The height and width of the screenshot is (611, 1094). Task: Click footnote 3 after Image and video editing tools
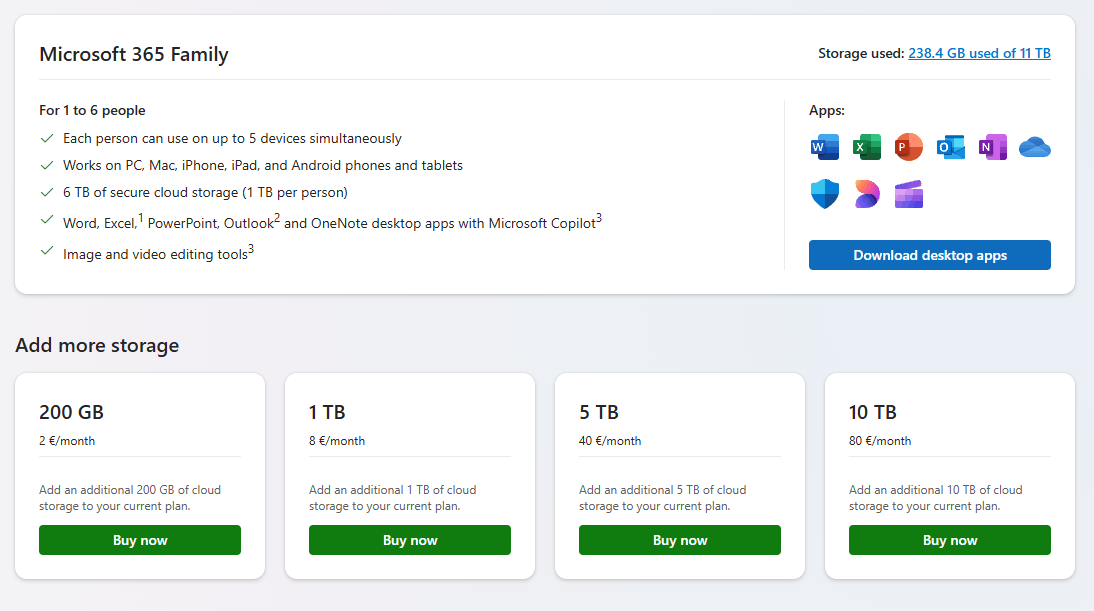point(251,250)
